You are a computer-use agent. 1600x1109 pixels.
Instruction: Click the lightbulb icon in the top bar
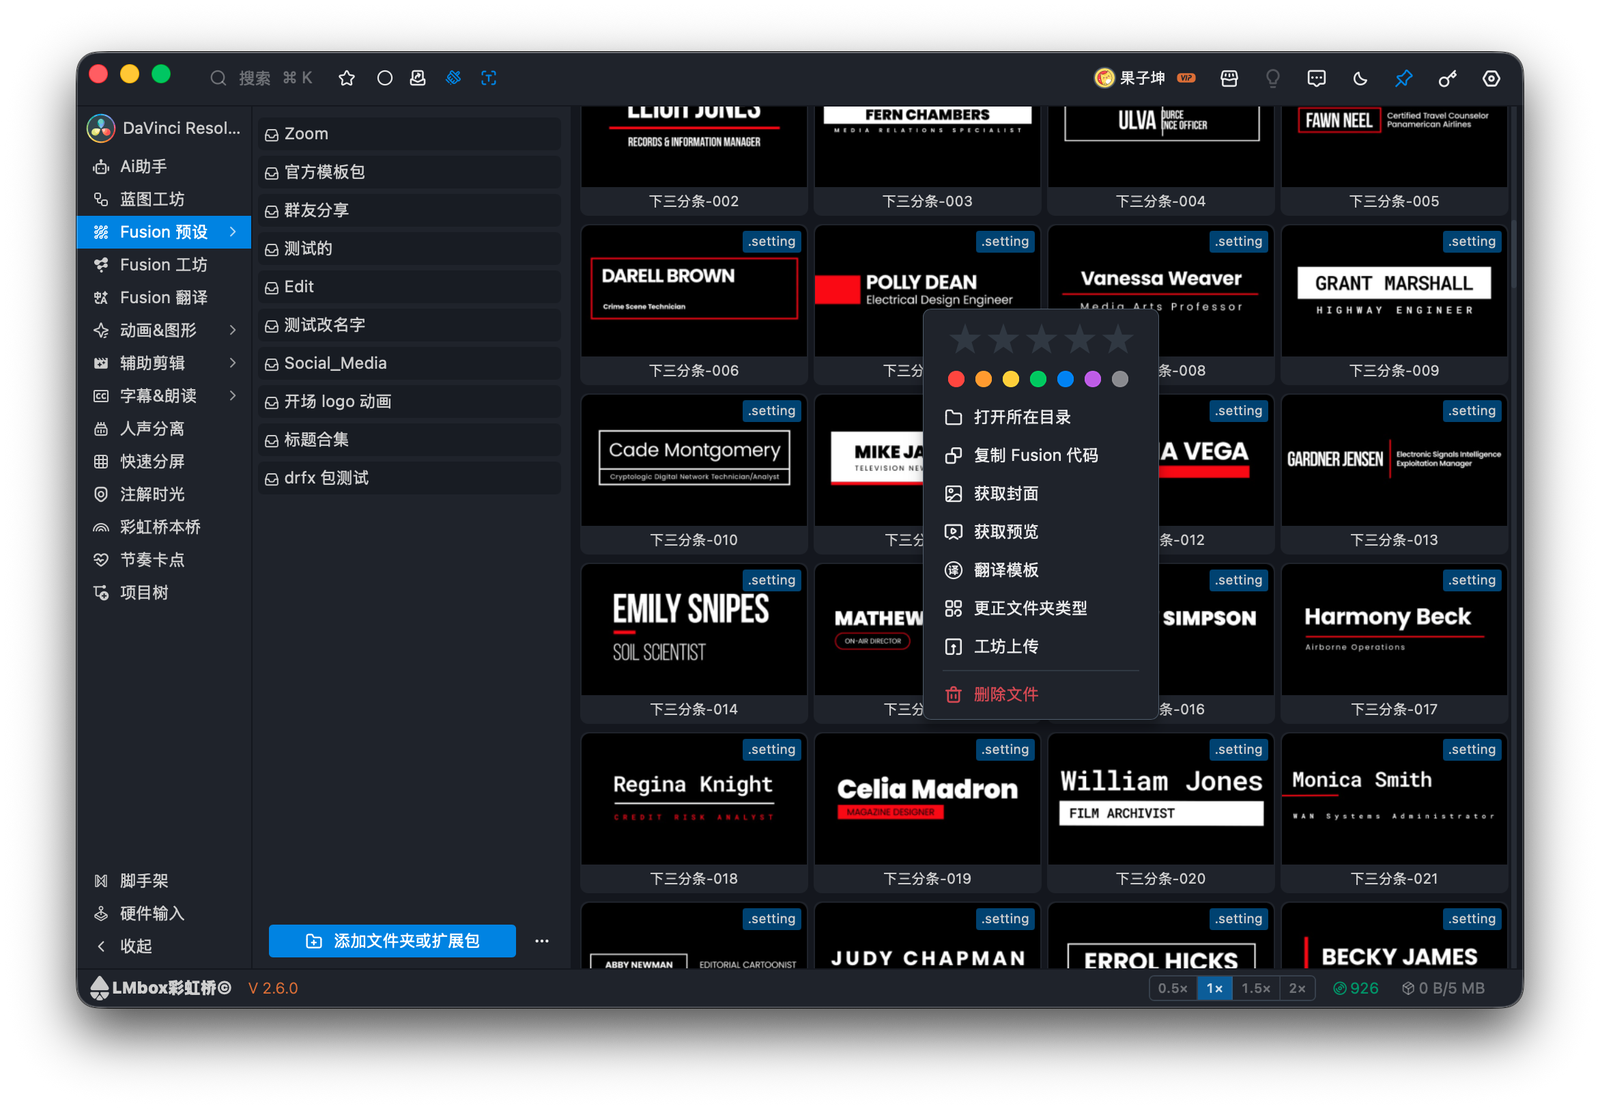coord(1273,78)
